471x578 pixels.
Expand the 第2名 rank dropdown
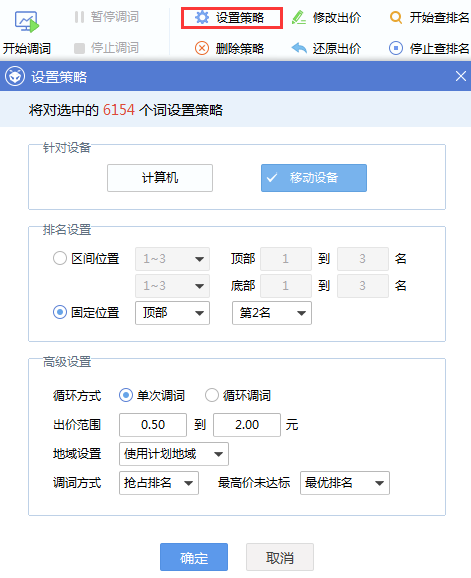[x=272, y=313]
